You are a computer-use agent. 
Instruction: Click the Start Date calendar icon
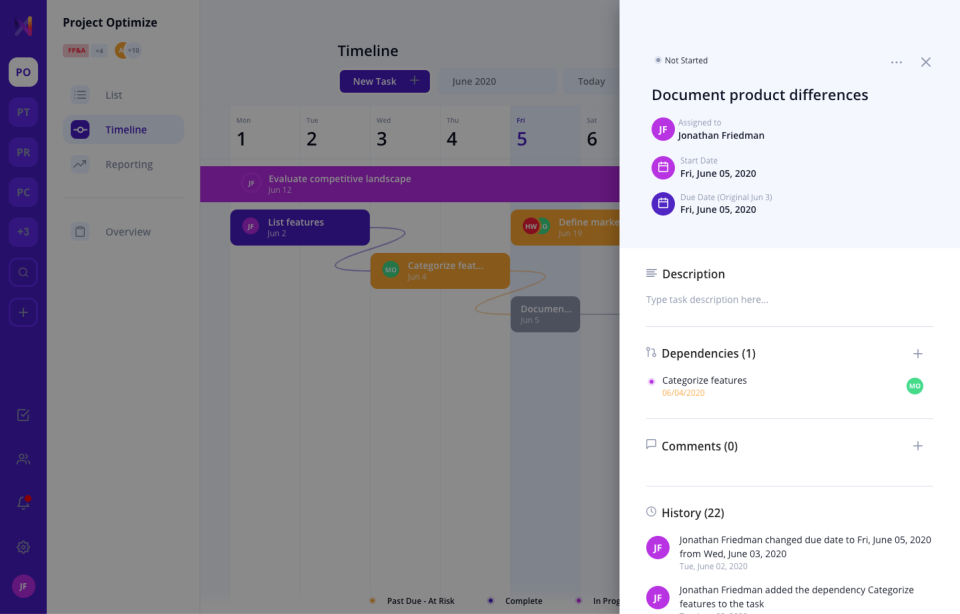[663, 167]
